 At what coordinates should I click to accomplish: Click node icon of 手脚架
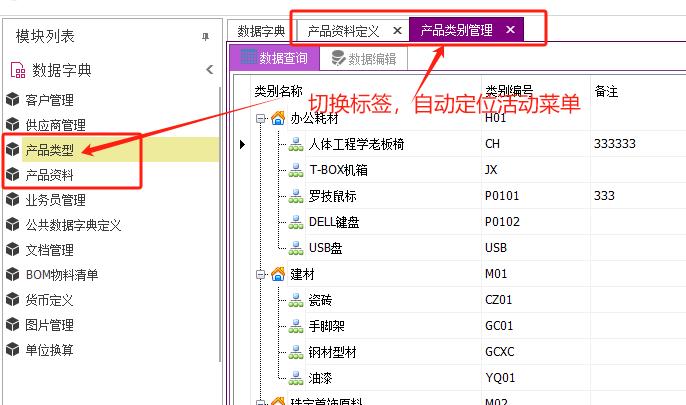[296, 326]
